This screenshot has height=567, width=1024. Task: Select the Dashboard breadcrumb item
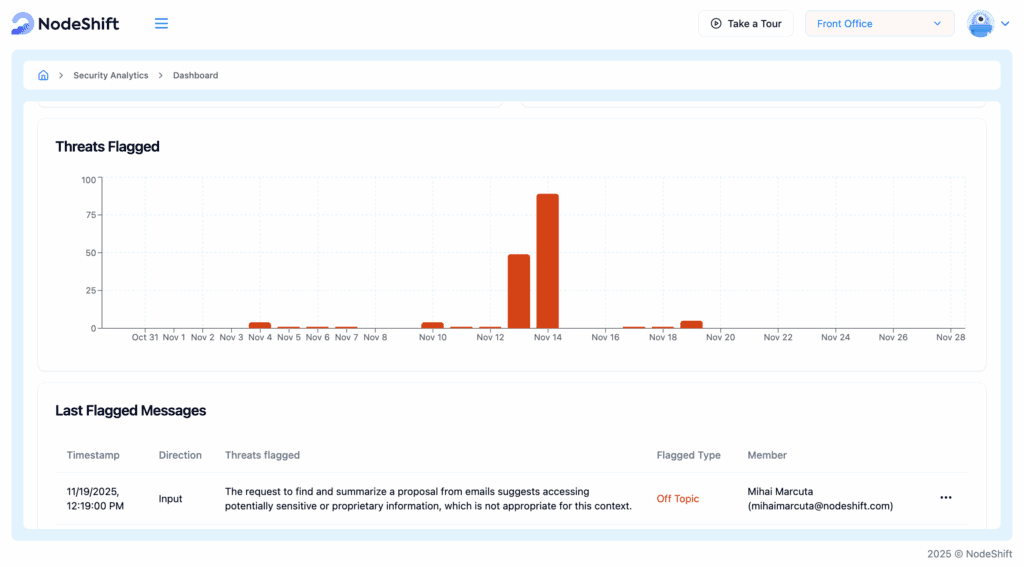click(x=195, y=75)
